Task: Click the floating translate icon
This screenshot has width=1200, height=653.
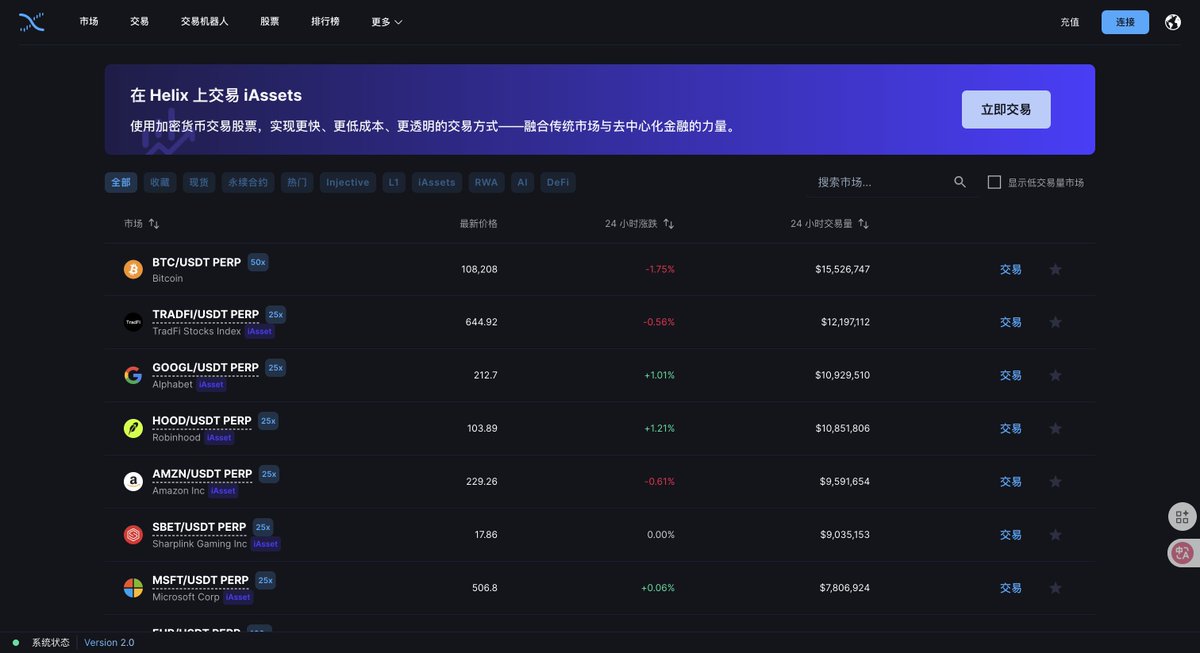Action: 1182,552
